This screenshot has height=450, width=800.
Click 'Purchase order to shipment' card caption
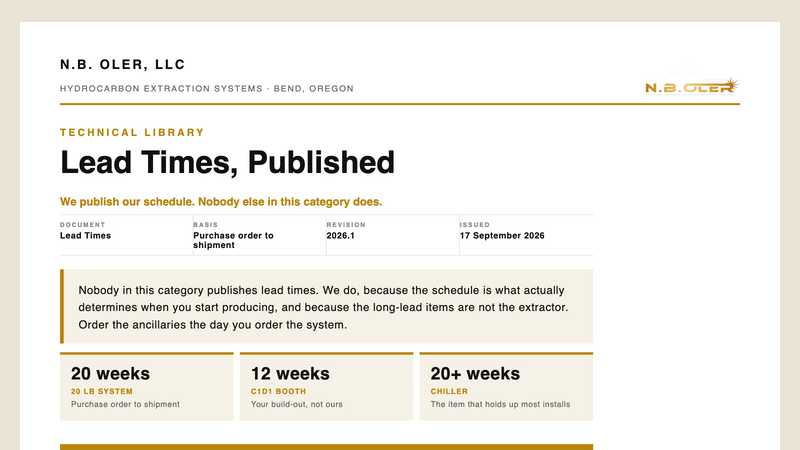pos(125,404)
